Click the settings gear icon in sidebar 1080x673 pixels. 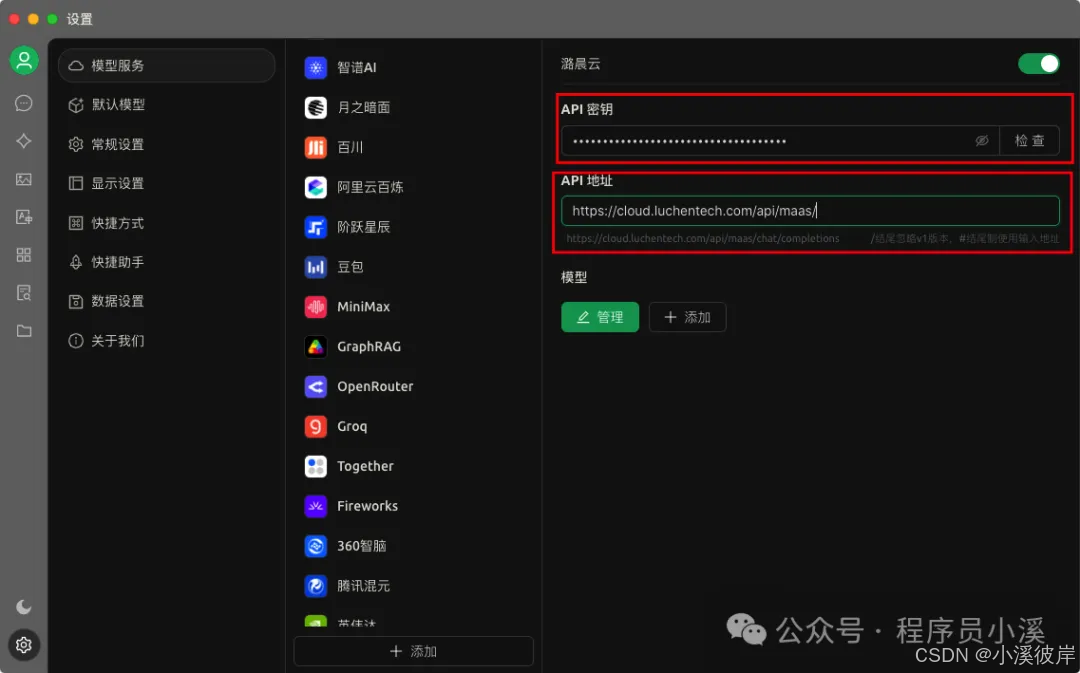tap(23, 645)
